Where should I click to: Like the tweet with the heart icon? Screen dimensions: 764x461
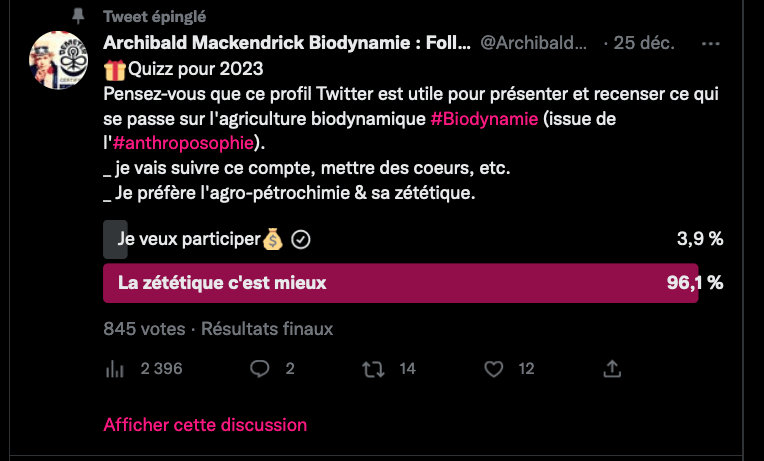[493, 369]
